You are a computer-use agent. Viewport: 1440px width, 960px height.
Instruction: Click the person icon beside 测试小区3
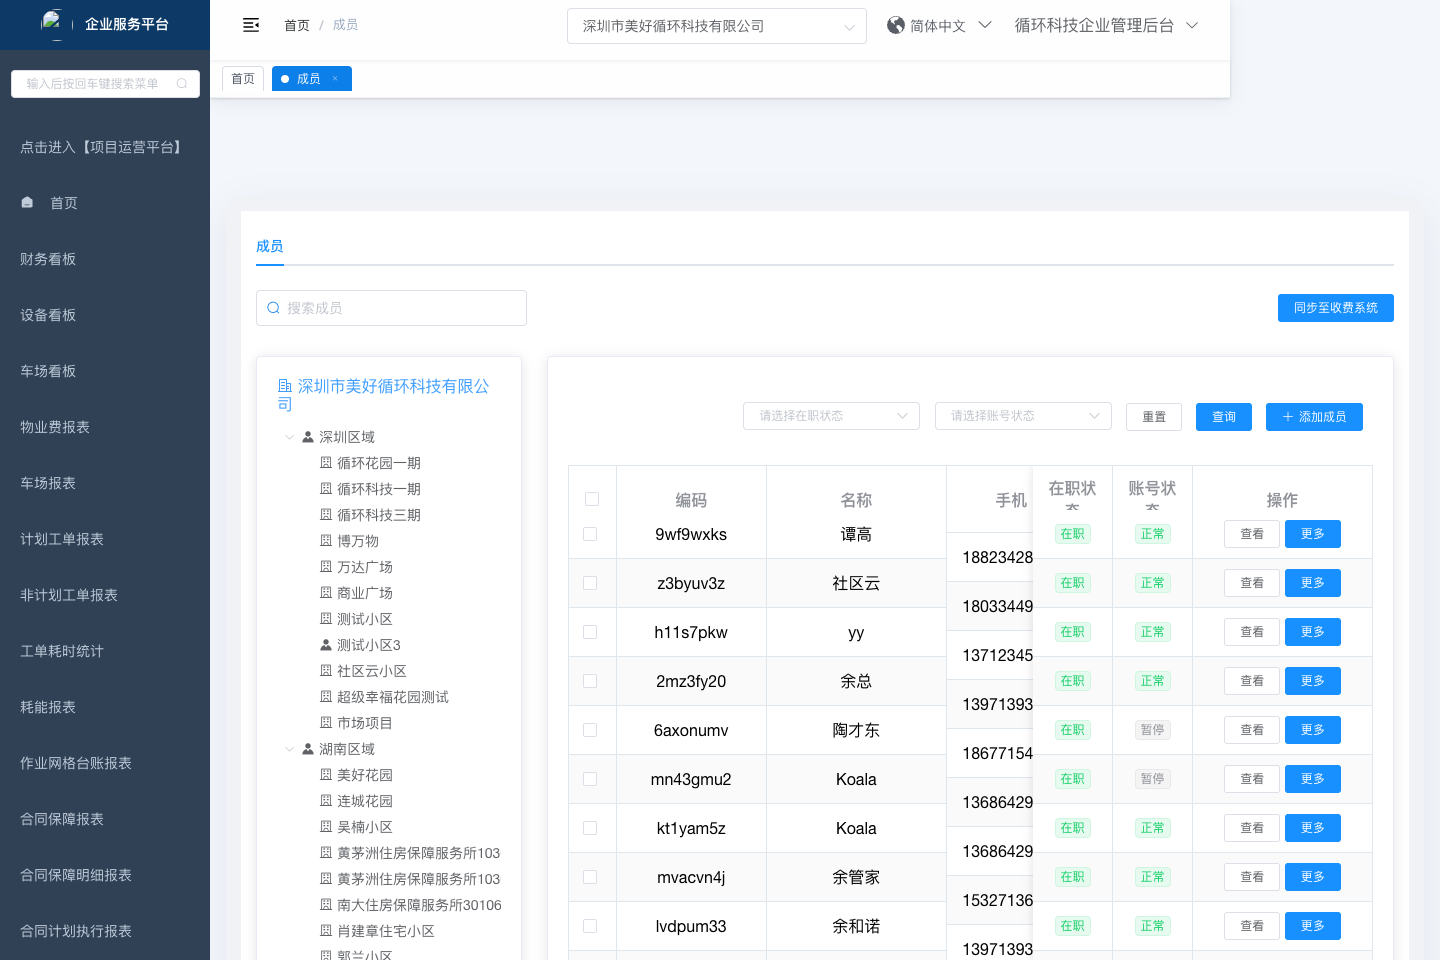326,645
